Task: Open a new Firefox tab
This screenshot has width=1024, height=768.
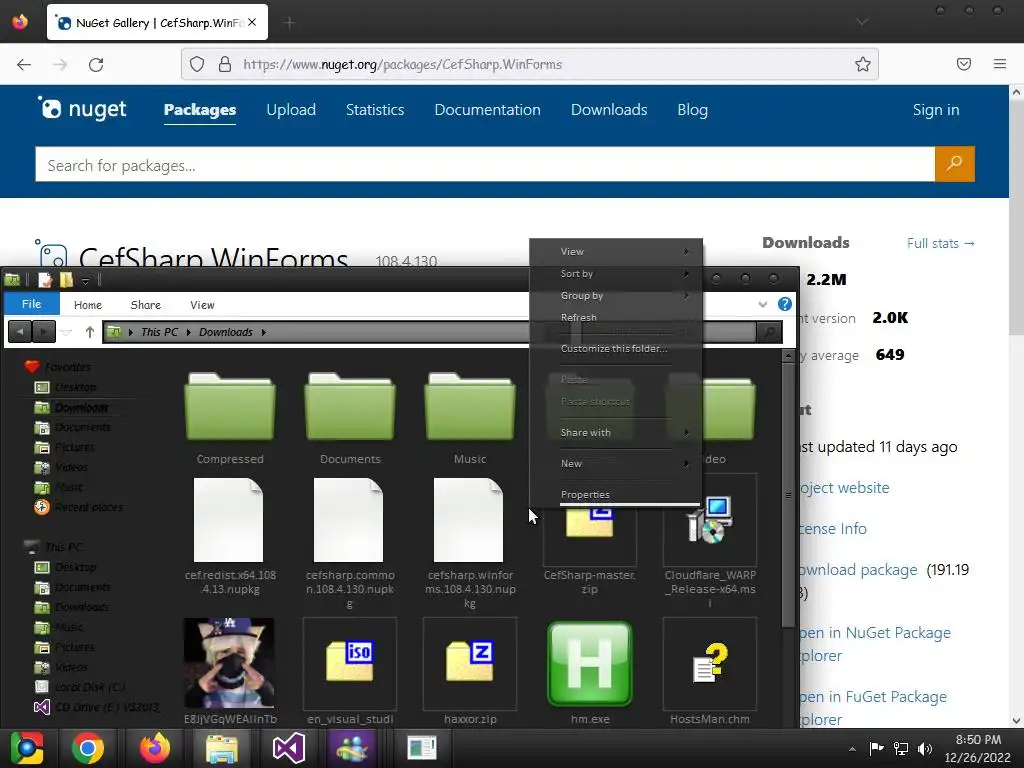Action: click(289, 23)
